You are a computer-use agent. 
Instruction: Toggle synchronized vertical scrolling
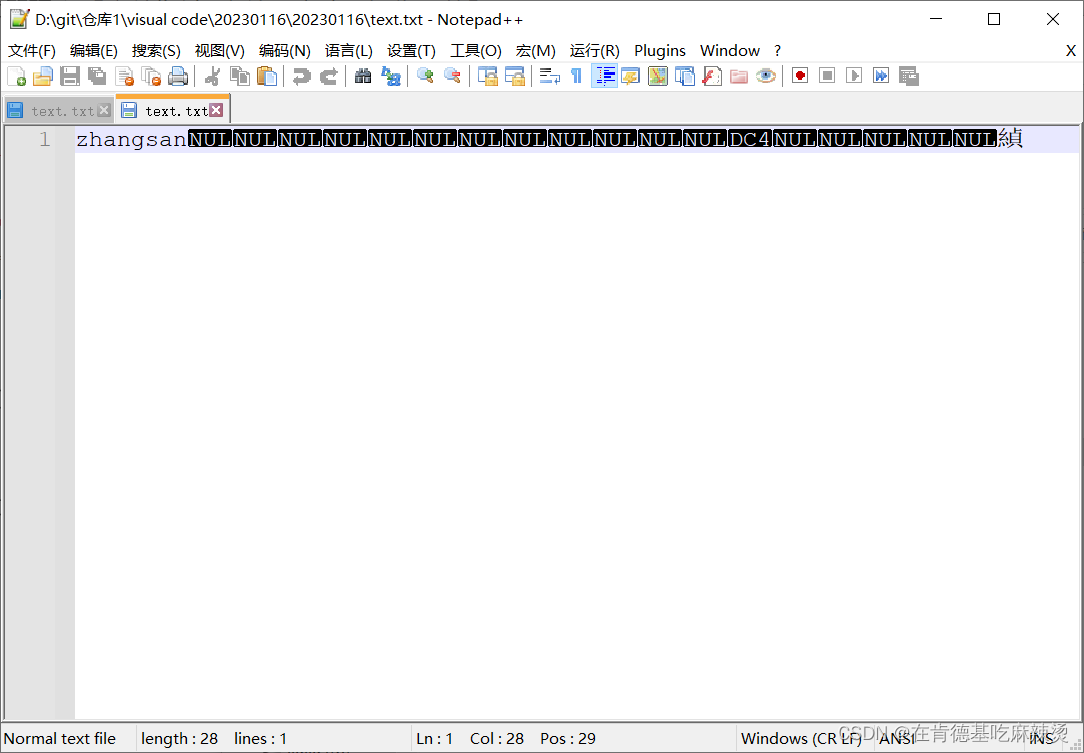pos(488,75)
